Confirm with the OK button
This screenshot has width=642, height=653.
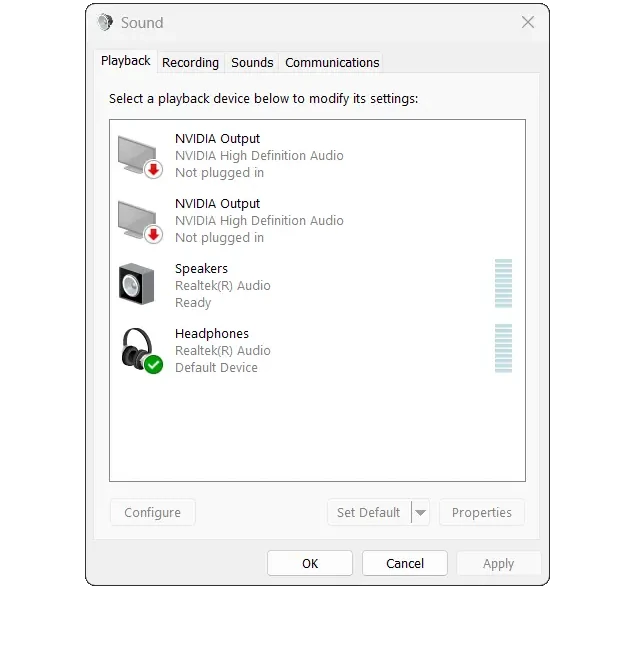click(310, 563)
